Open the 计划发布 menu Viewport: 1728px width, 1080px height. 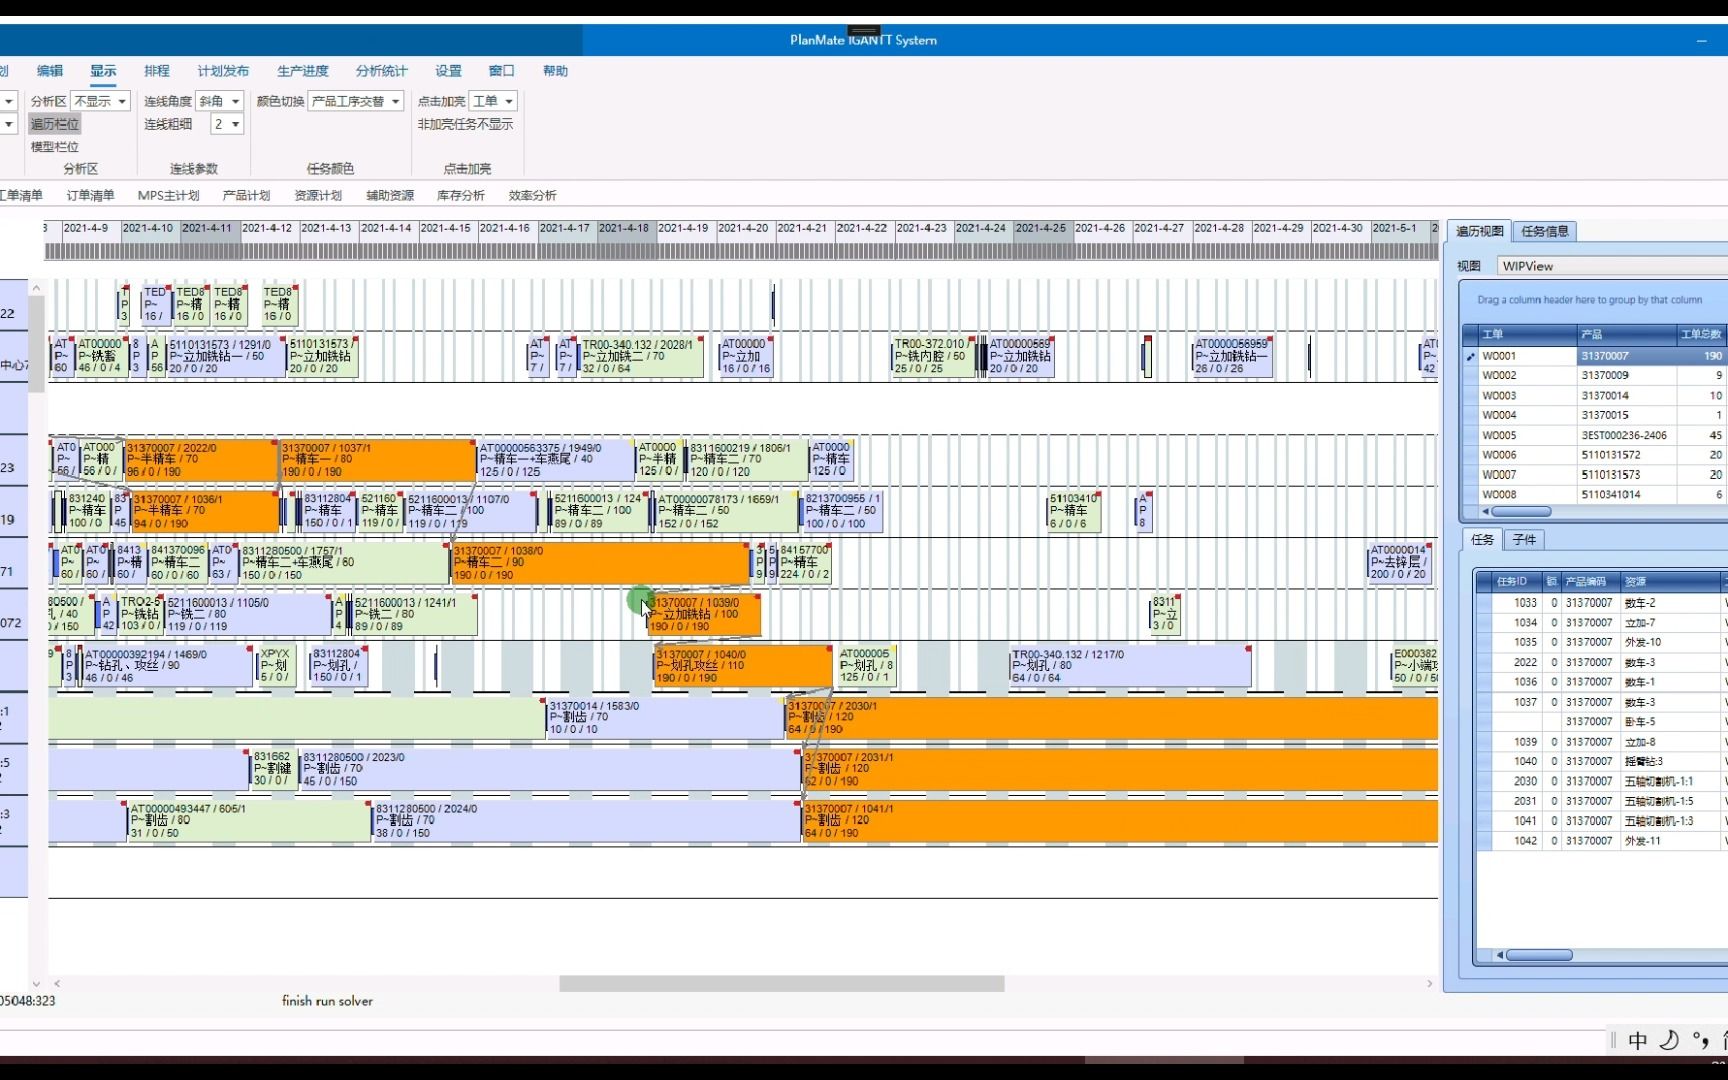pos(223,71)
